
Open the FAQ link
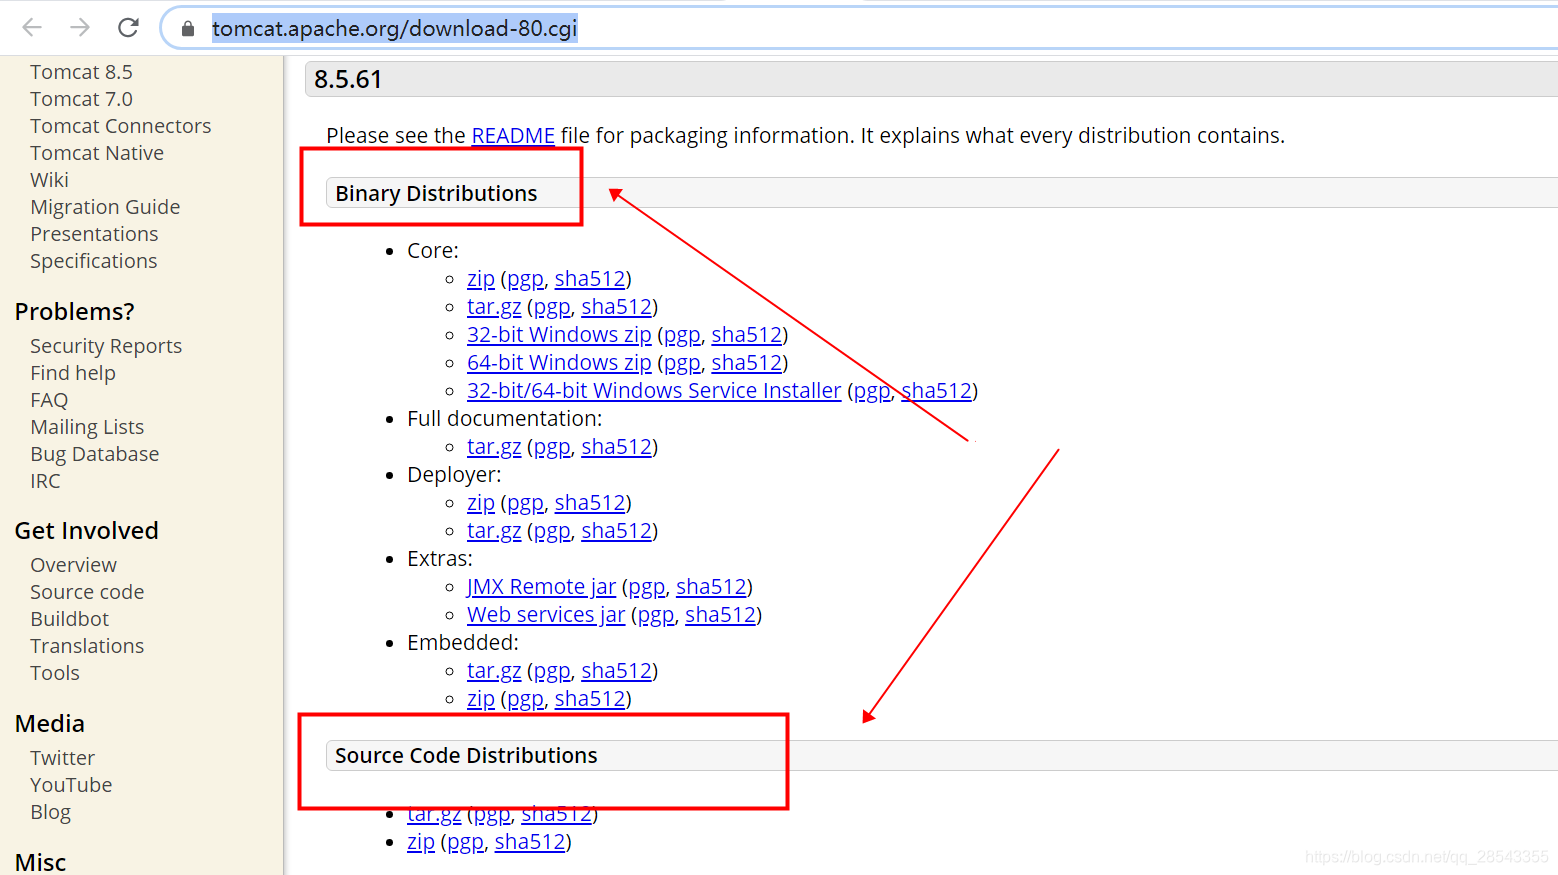[x=49, y=400]
